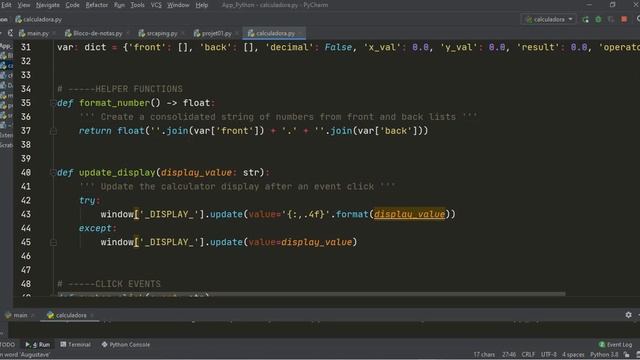
Task: Open the Edit menu
Action: click(6, 5)
